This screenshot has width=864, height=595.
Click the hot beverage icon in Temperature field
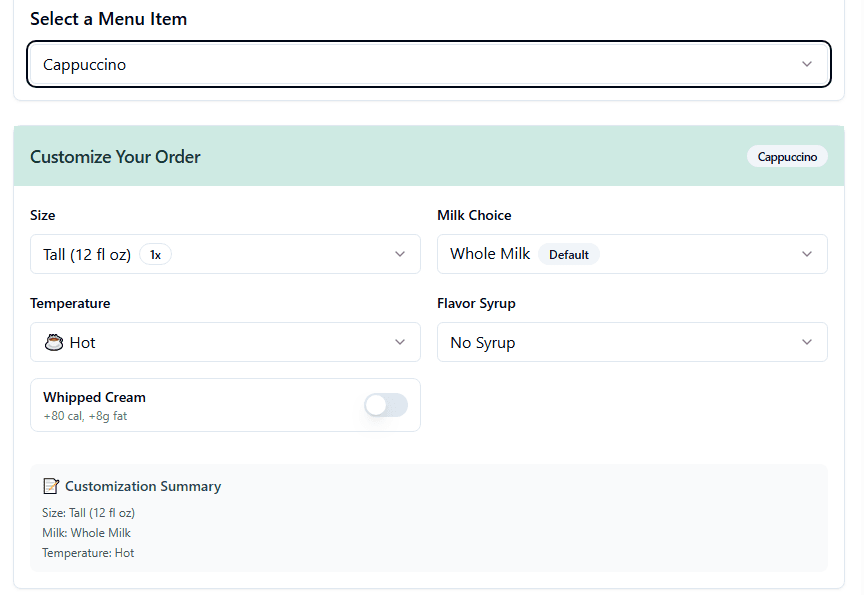pyautogui.click(x=55, y=342)
